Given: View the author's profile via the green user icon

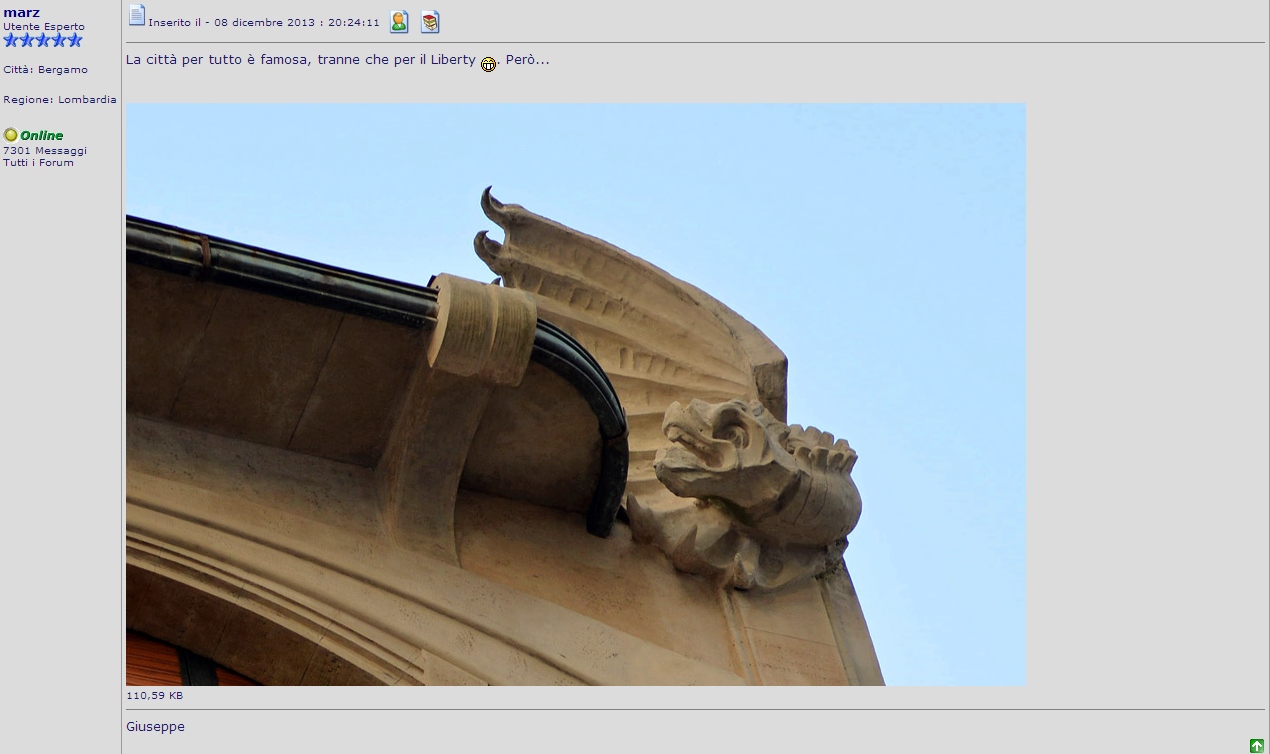Looking at the screenshot, I should click(x=399, y=22).
